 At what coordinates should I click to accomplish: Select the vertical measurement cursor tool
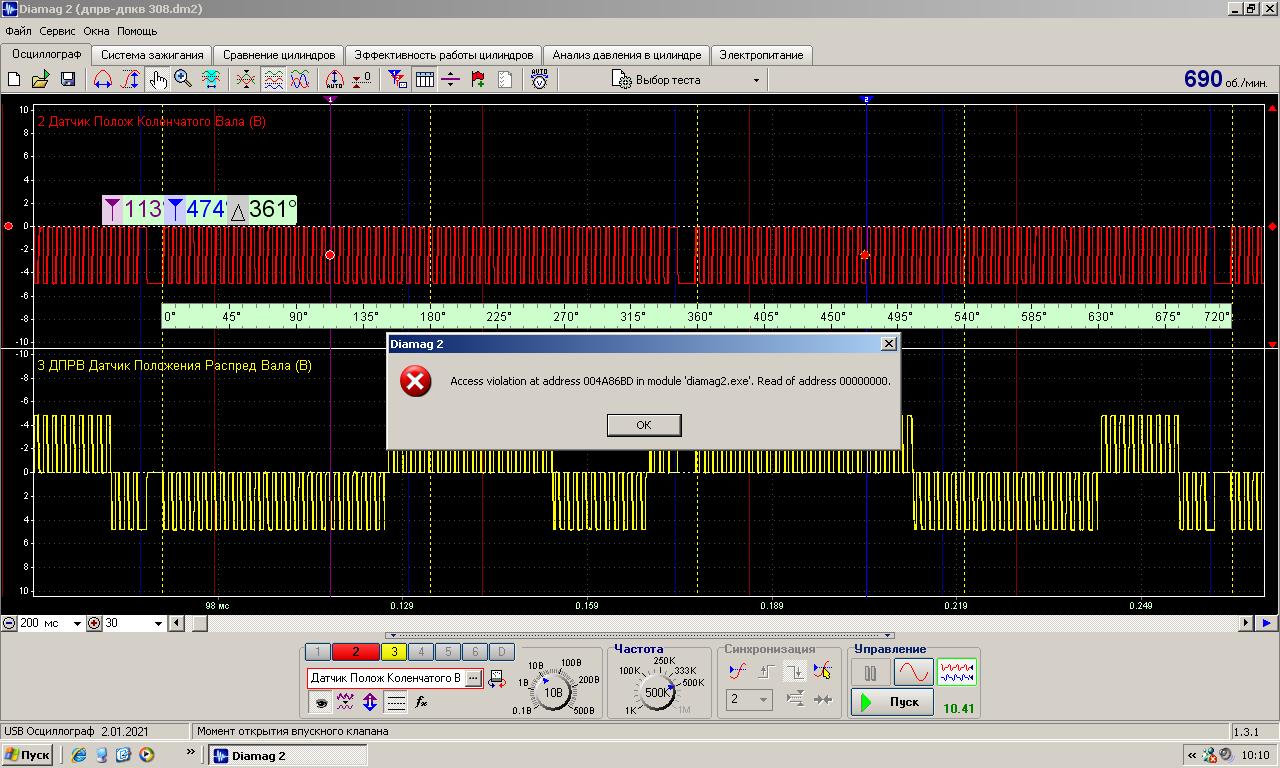[130, 80]
